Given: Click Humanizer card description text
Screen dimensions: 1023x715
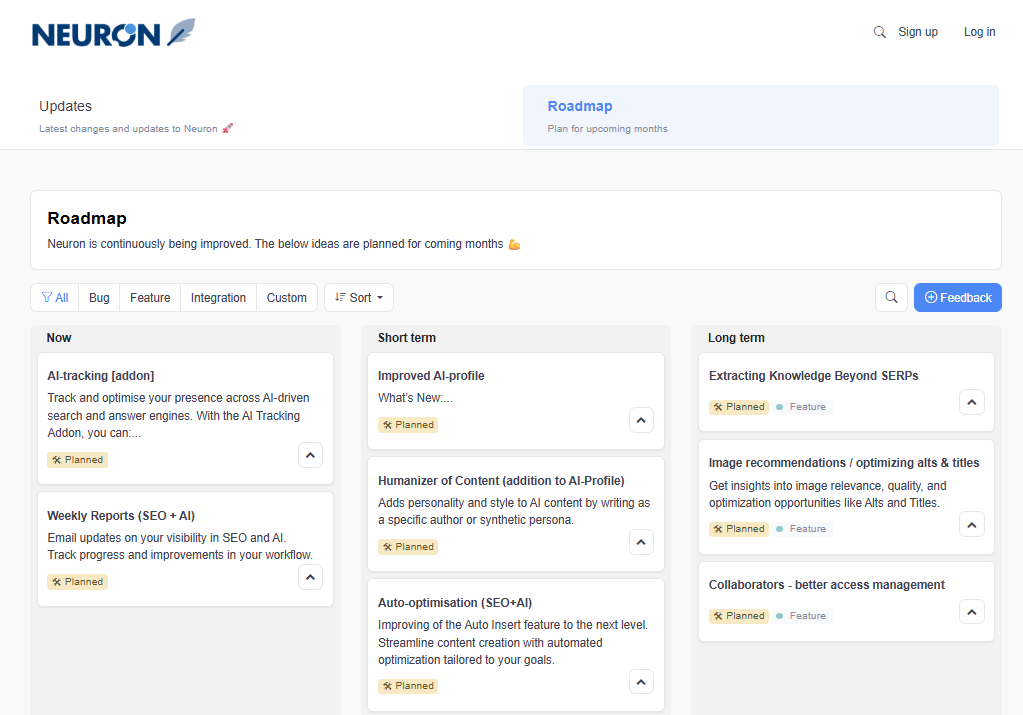Looking at the screenshot, I should point(514,511).
